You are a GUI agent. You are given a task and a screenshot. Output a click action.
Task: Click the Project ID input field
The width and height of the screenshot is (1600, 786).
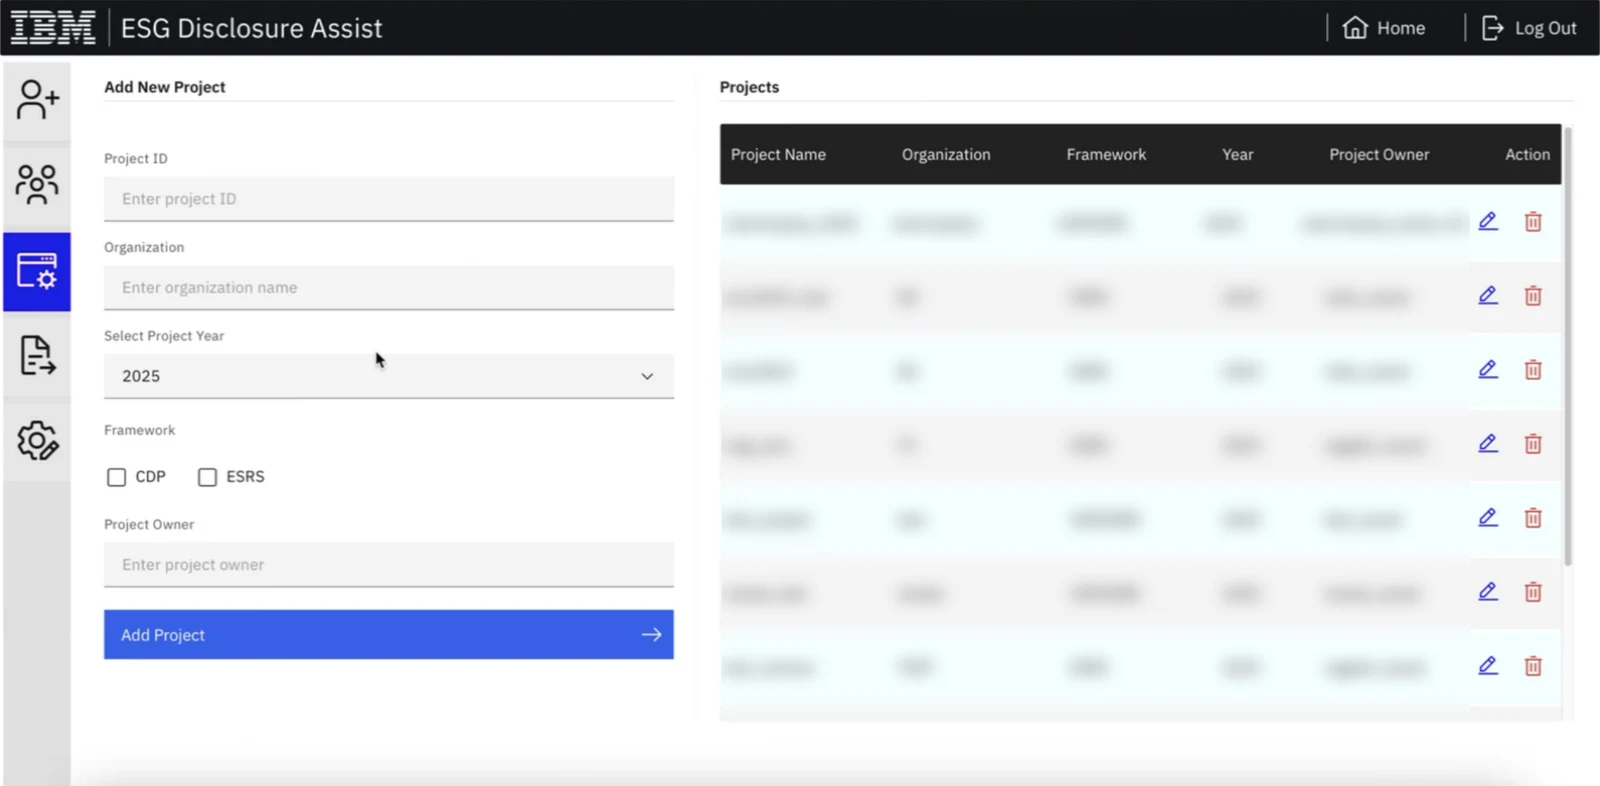click(x=389, y=199)
